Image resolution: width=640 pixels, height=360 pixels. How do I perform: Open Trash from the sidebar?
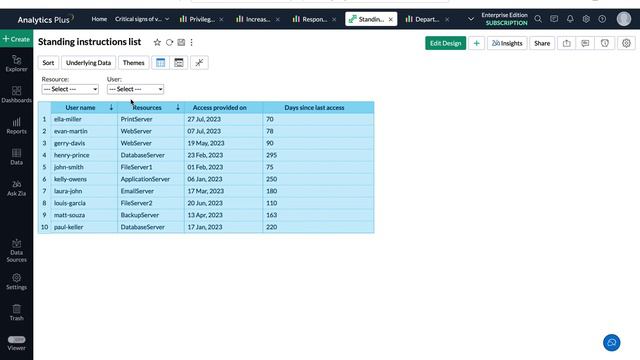16,313
